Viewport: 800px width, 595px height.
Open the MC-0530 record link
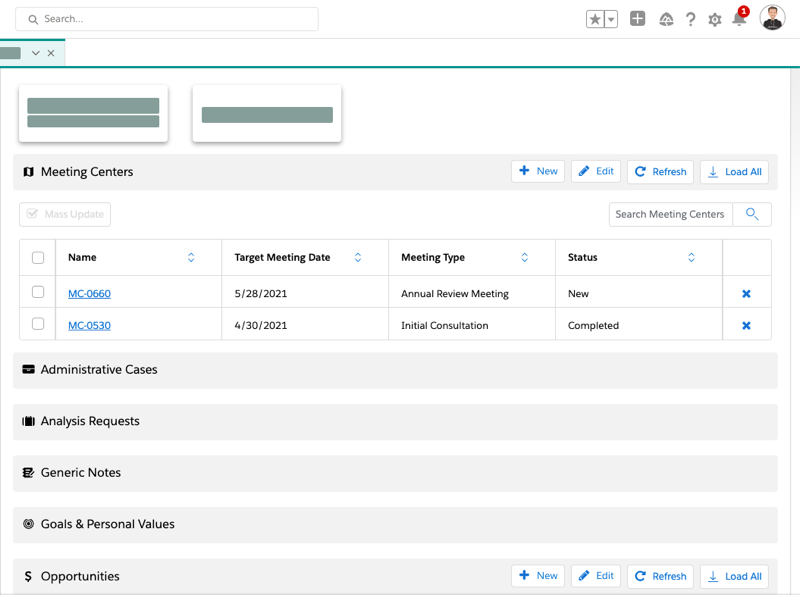click(x=89, y=326)
